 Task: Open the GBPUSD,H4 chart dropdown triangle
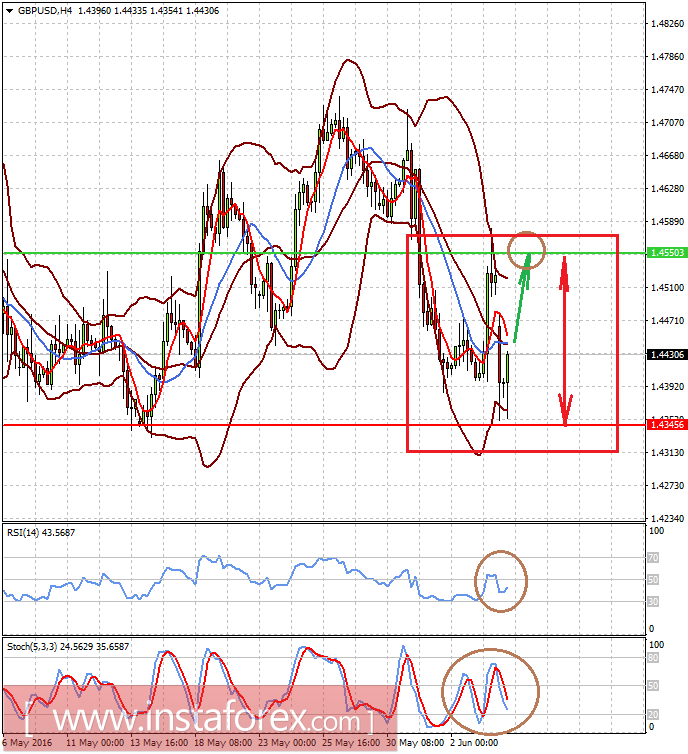(10, 11)
